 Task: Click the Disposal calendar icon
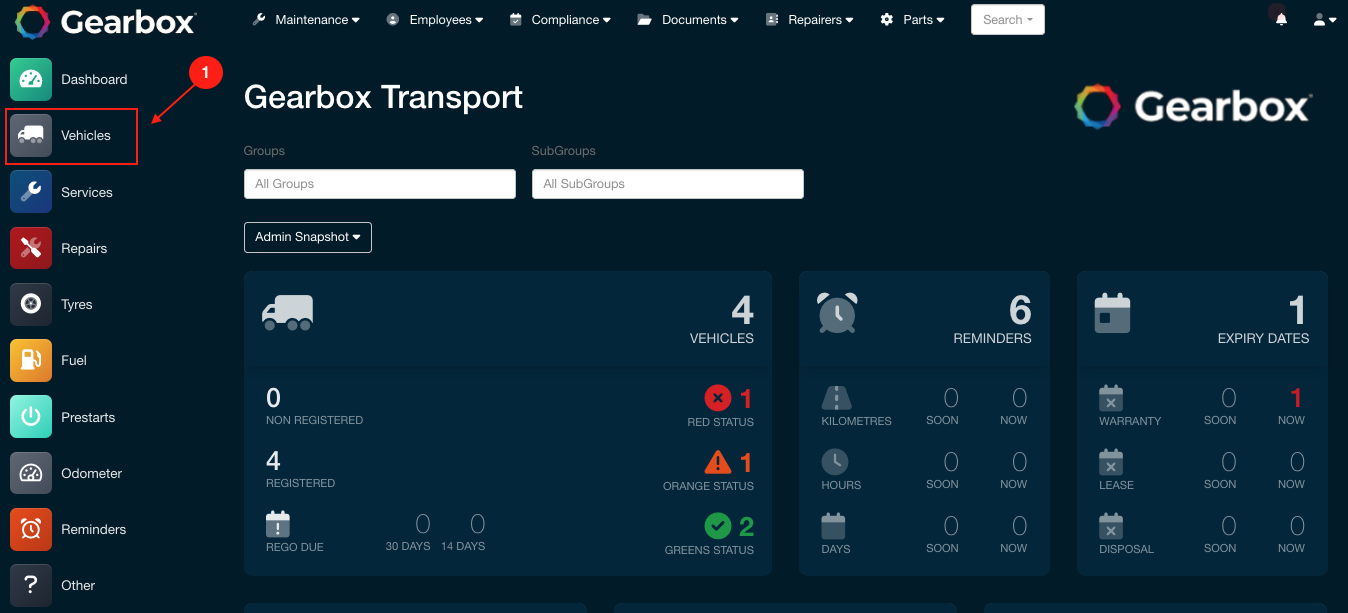pos(1111,526)
